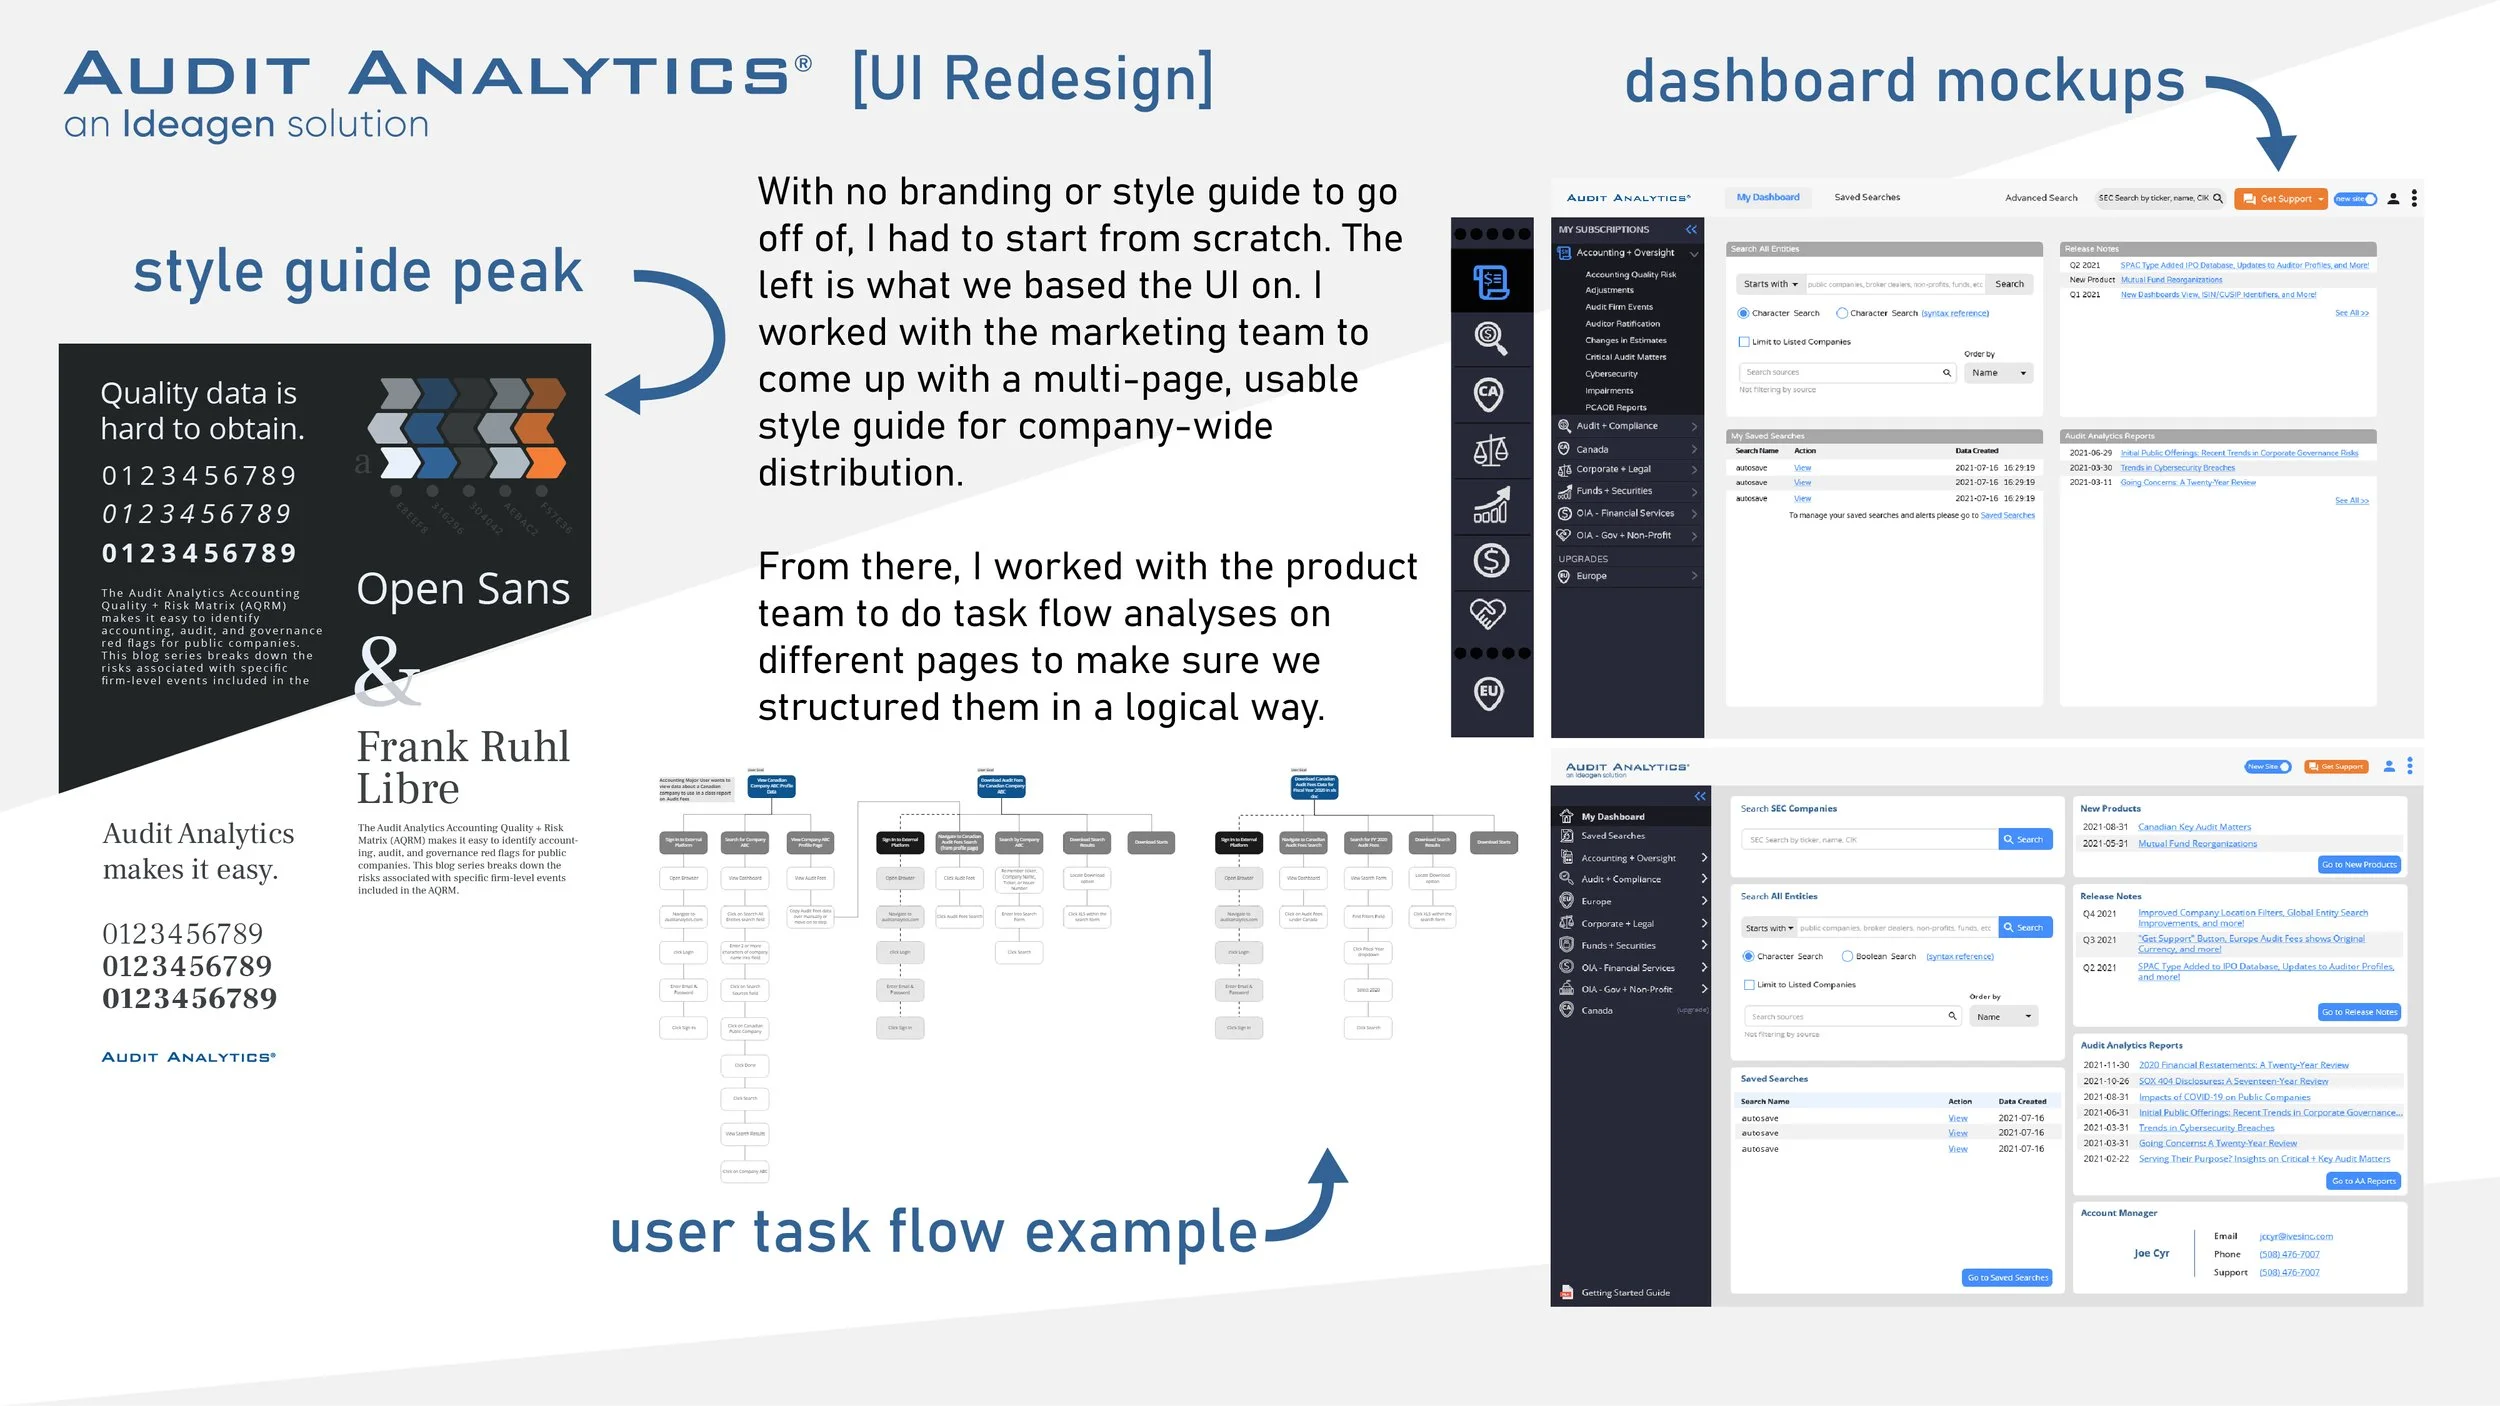Click the white chevron swatch in style guide
Screen dimensions: 2500x1406
tap(401, 463)
